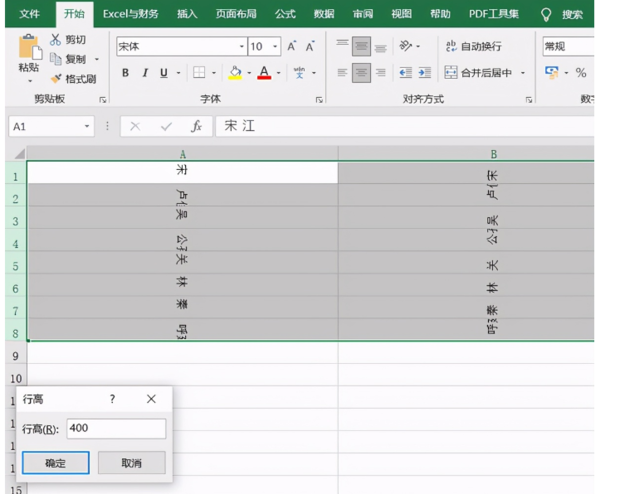Toggle bottom vertical align
The height and width of the screenshot is (494, 620).
coord(381,47)
